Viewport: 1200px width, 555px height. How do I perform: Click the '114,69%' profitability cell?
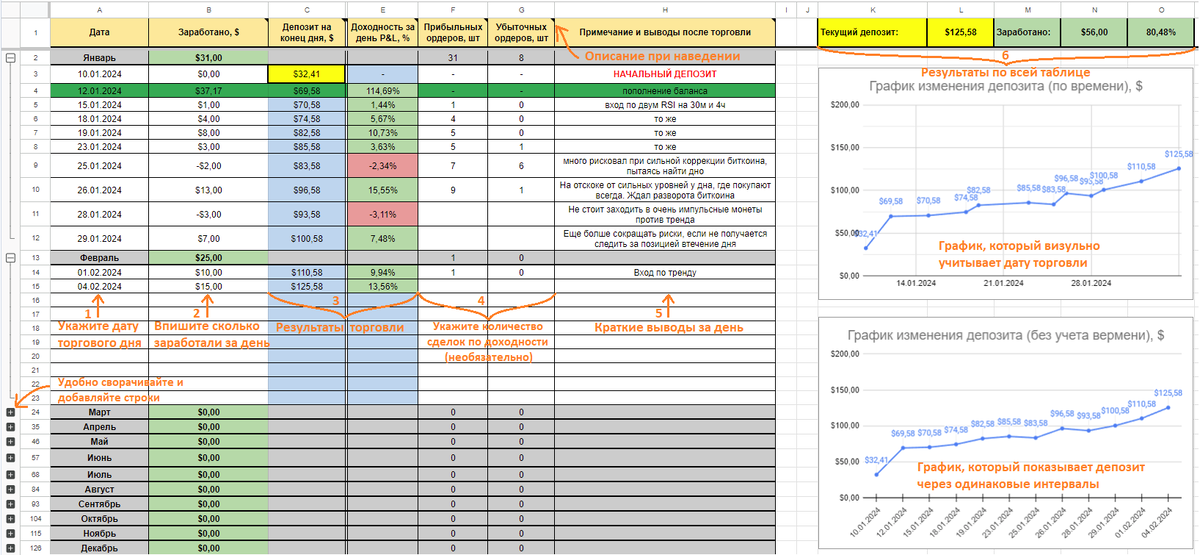381,90
